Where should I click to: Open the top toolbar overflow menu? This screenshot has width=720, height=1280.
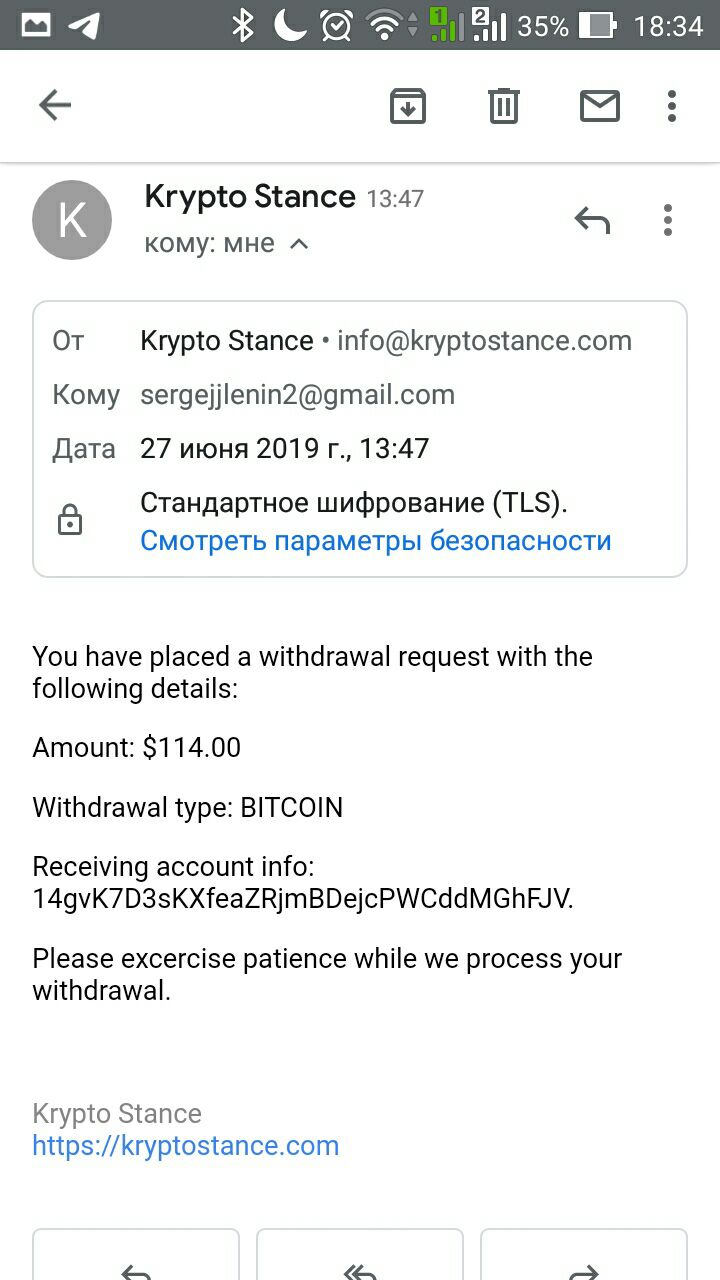click(672, 106)
